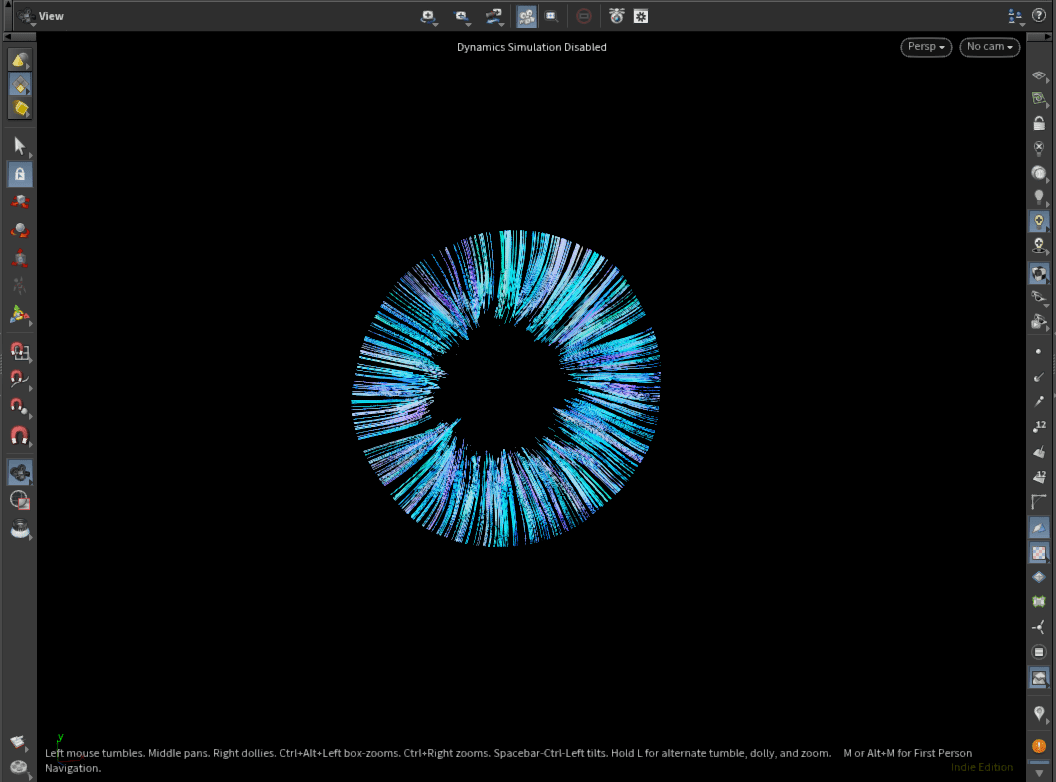Click the magnet snapping icon
Image resolution: width=1056 pixels, height=782 pixels.
pyautogui.click(x=19, y=435)
